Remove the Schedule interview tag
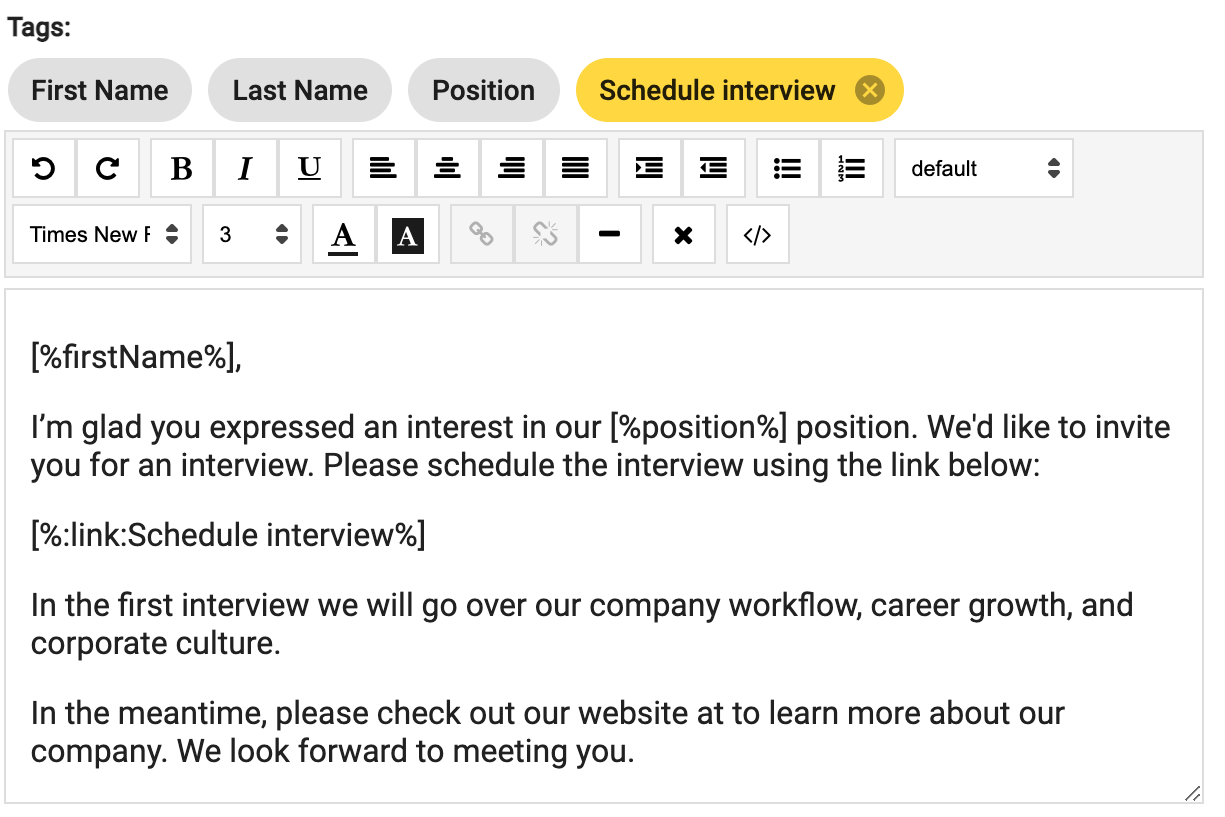Image resolution: width=1225 pixels, height=817 pixels. [x=870, y=90]
